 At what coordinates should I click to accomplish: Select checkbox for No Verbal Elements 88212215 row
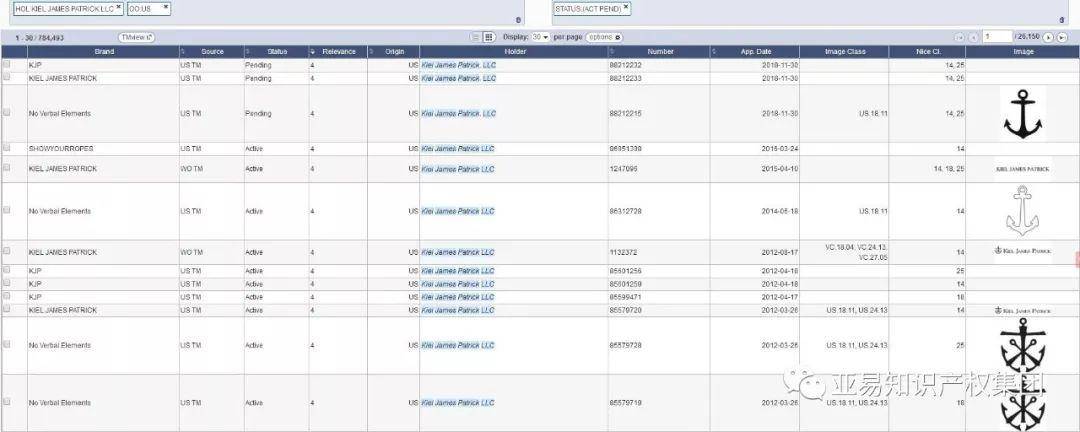pyautogui.click(x=7, y=112)
